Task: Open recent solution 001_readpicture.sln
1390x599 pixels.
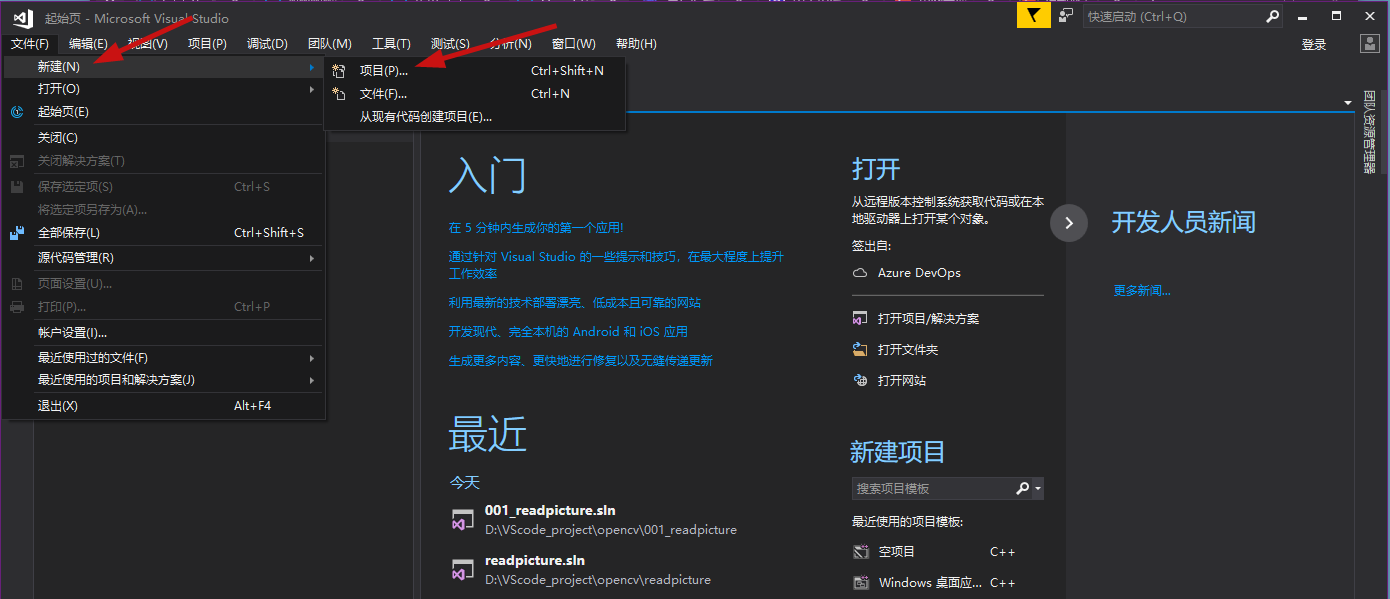Action: 550,511
